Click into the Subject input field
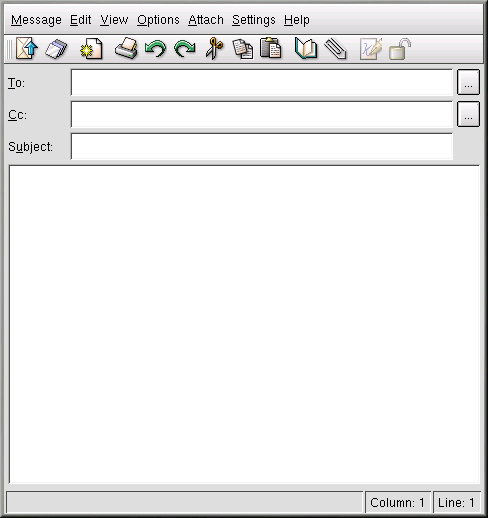 (262, 146)
